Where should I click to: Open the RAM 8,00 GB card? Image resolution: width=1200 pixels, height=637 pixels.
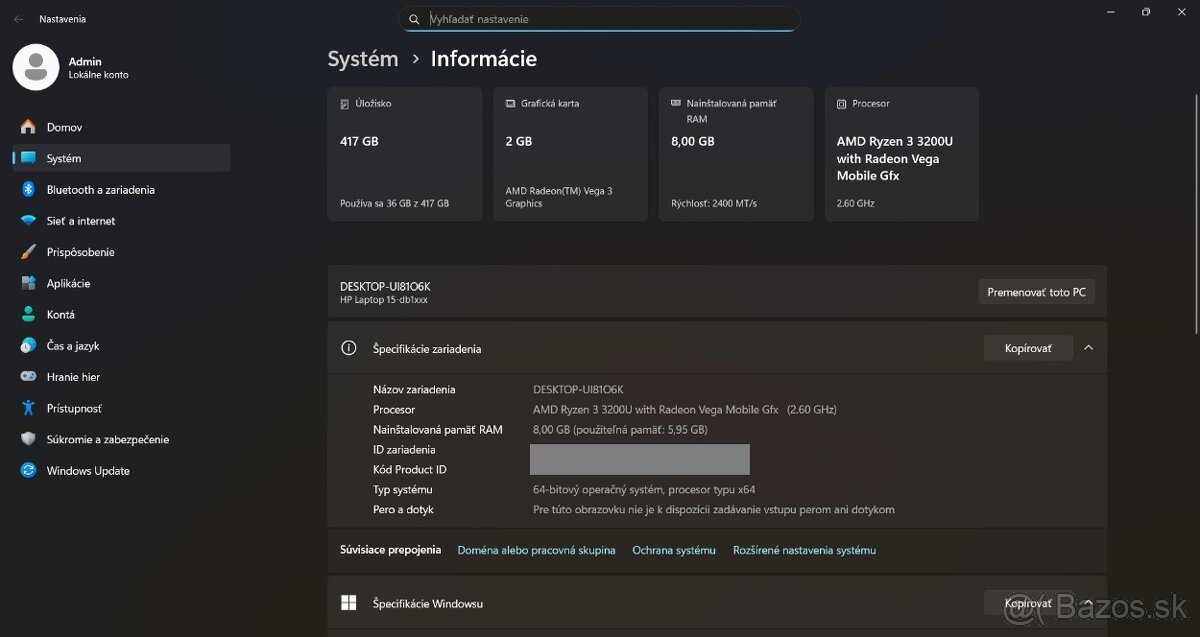click(x=736, y=154)
